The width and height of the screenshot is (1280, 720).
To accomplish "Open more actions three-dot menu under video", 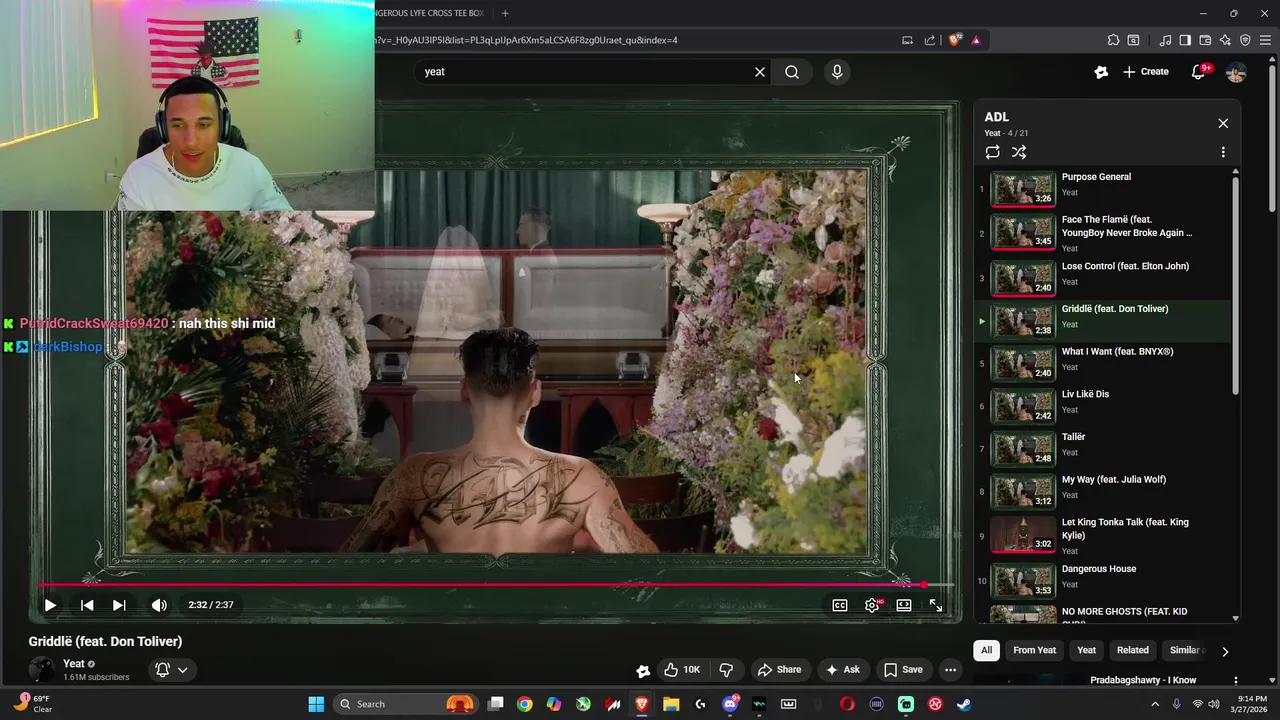I will (951, 670).
